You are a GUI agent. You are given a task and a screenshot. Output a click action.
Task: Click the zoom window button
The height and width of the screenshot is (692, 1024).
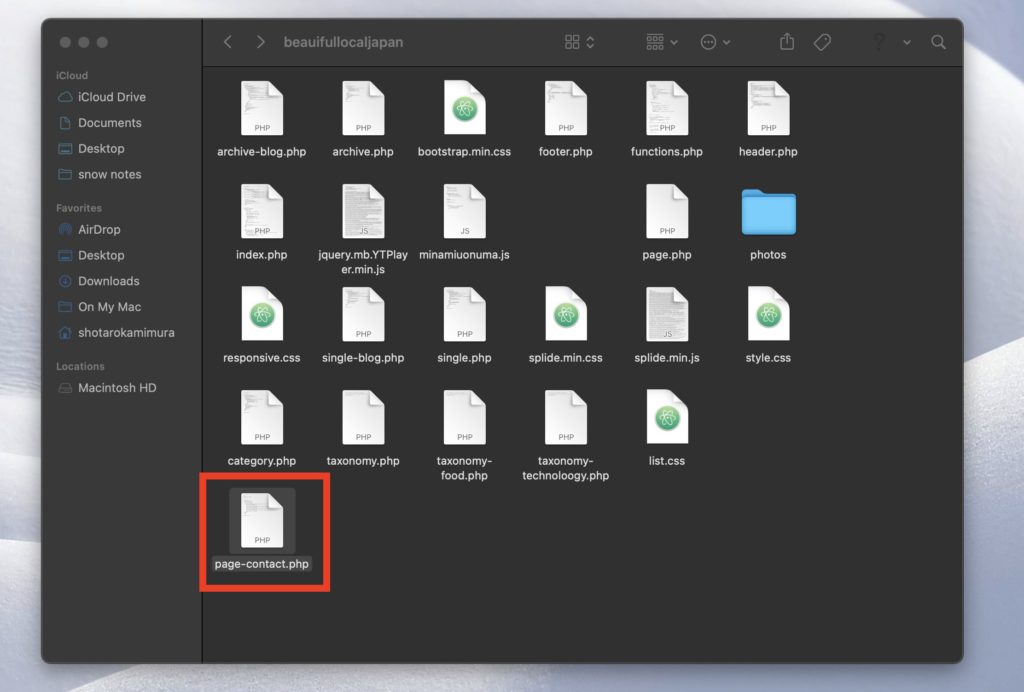click(x=102, y=42)
